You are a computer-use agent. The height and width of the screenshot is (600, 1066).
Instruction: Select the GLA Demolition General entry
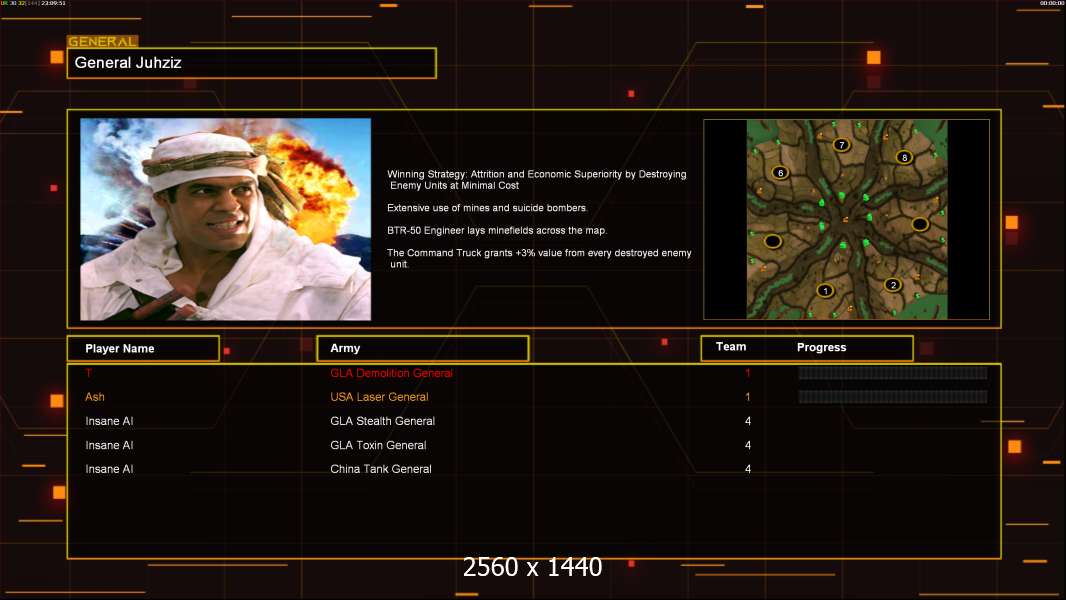click(391, 373)
